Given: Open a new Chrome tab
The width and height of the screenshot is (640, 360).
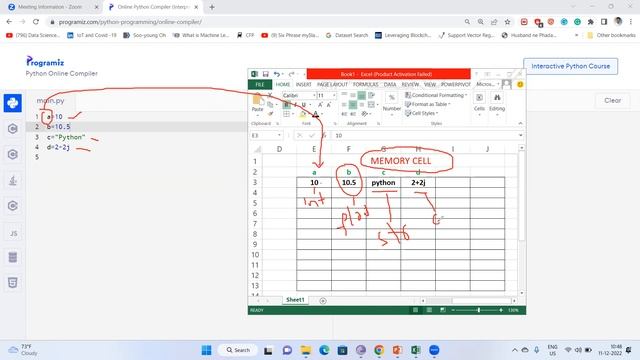Looking at the screenshot, I should pos(212,7).
